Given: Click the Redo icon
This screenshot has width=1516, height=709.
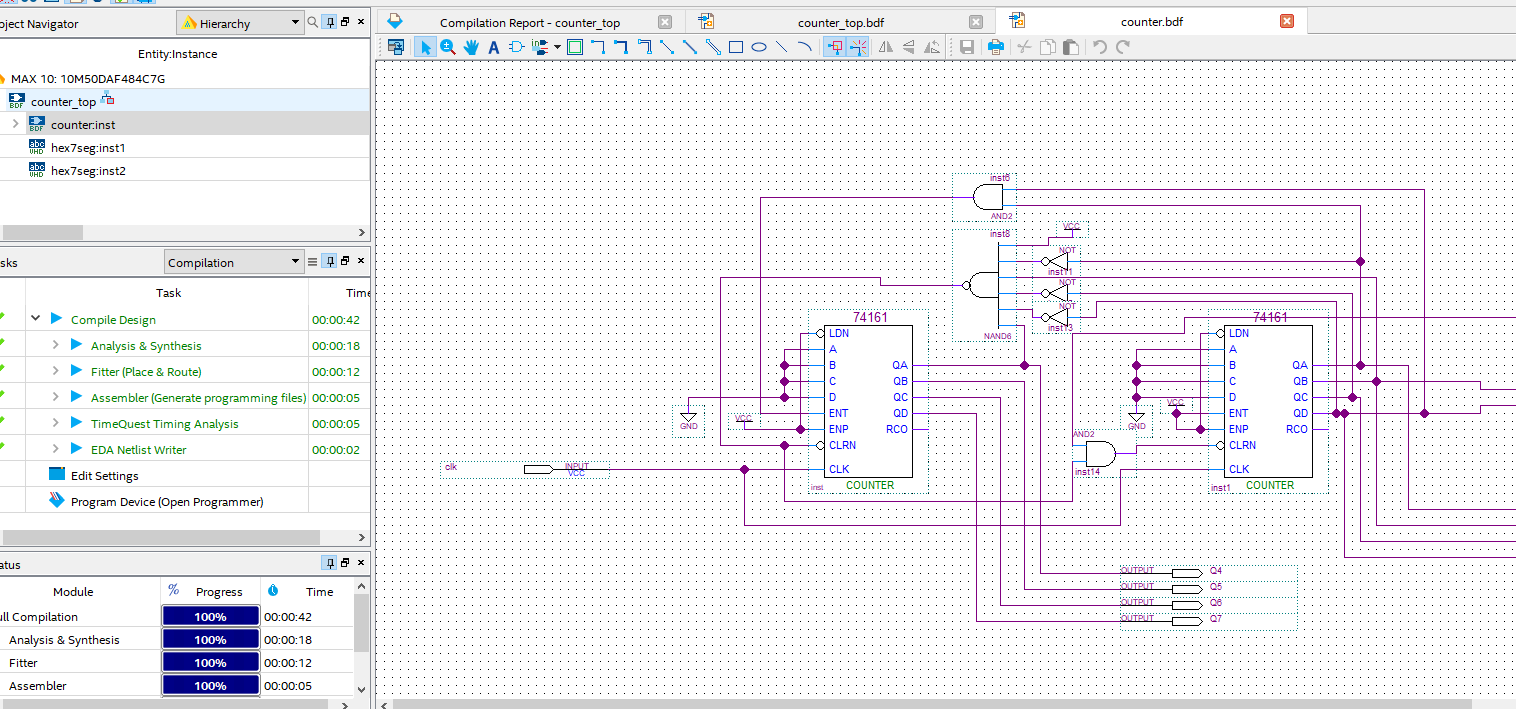Looking at the screenshot, I should point(1122,47).
